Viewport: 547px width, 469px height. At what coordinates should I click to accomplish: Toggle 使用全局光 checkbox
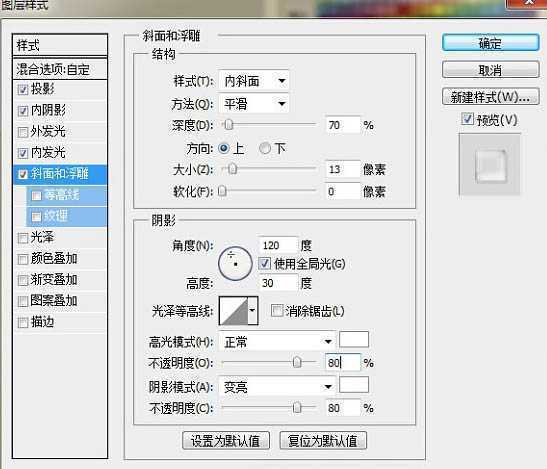click(264, 263)
